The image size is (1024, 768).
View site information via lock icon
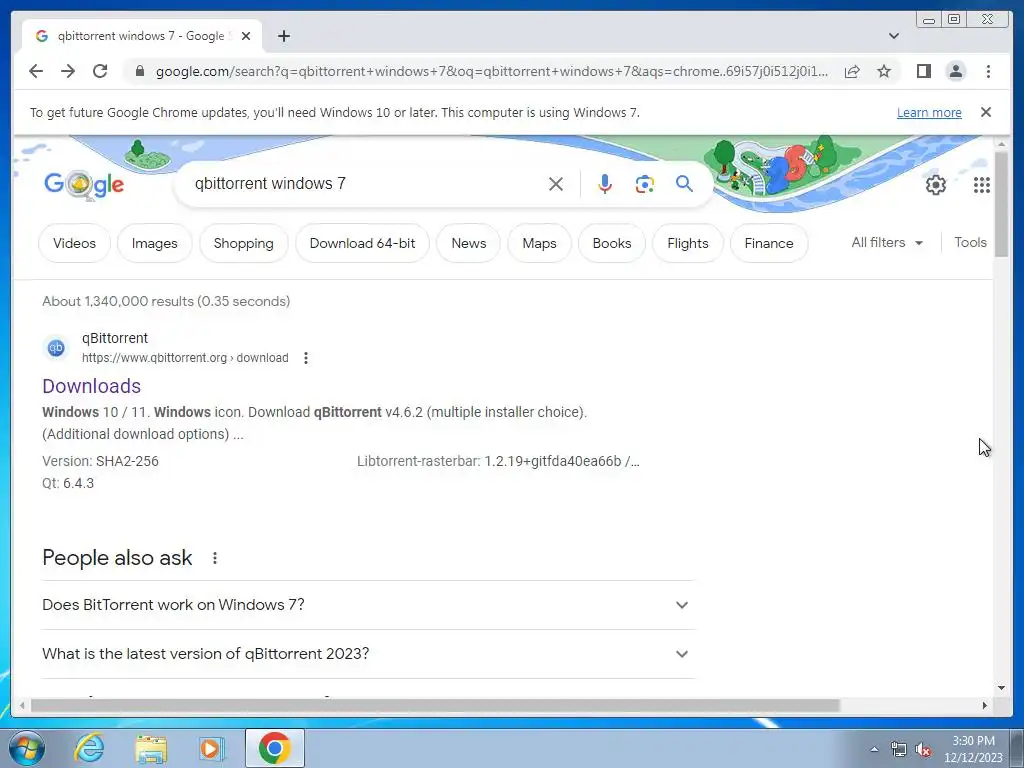coord(139,71)
